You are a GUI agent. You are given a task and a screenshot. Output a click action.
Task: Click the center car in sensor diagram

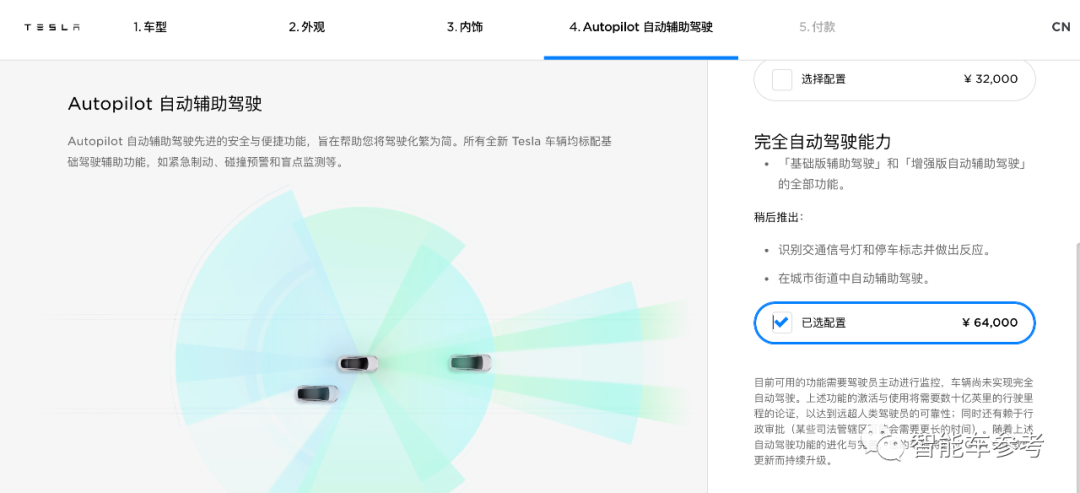358,364
